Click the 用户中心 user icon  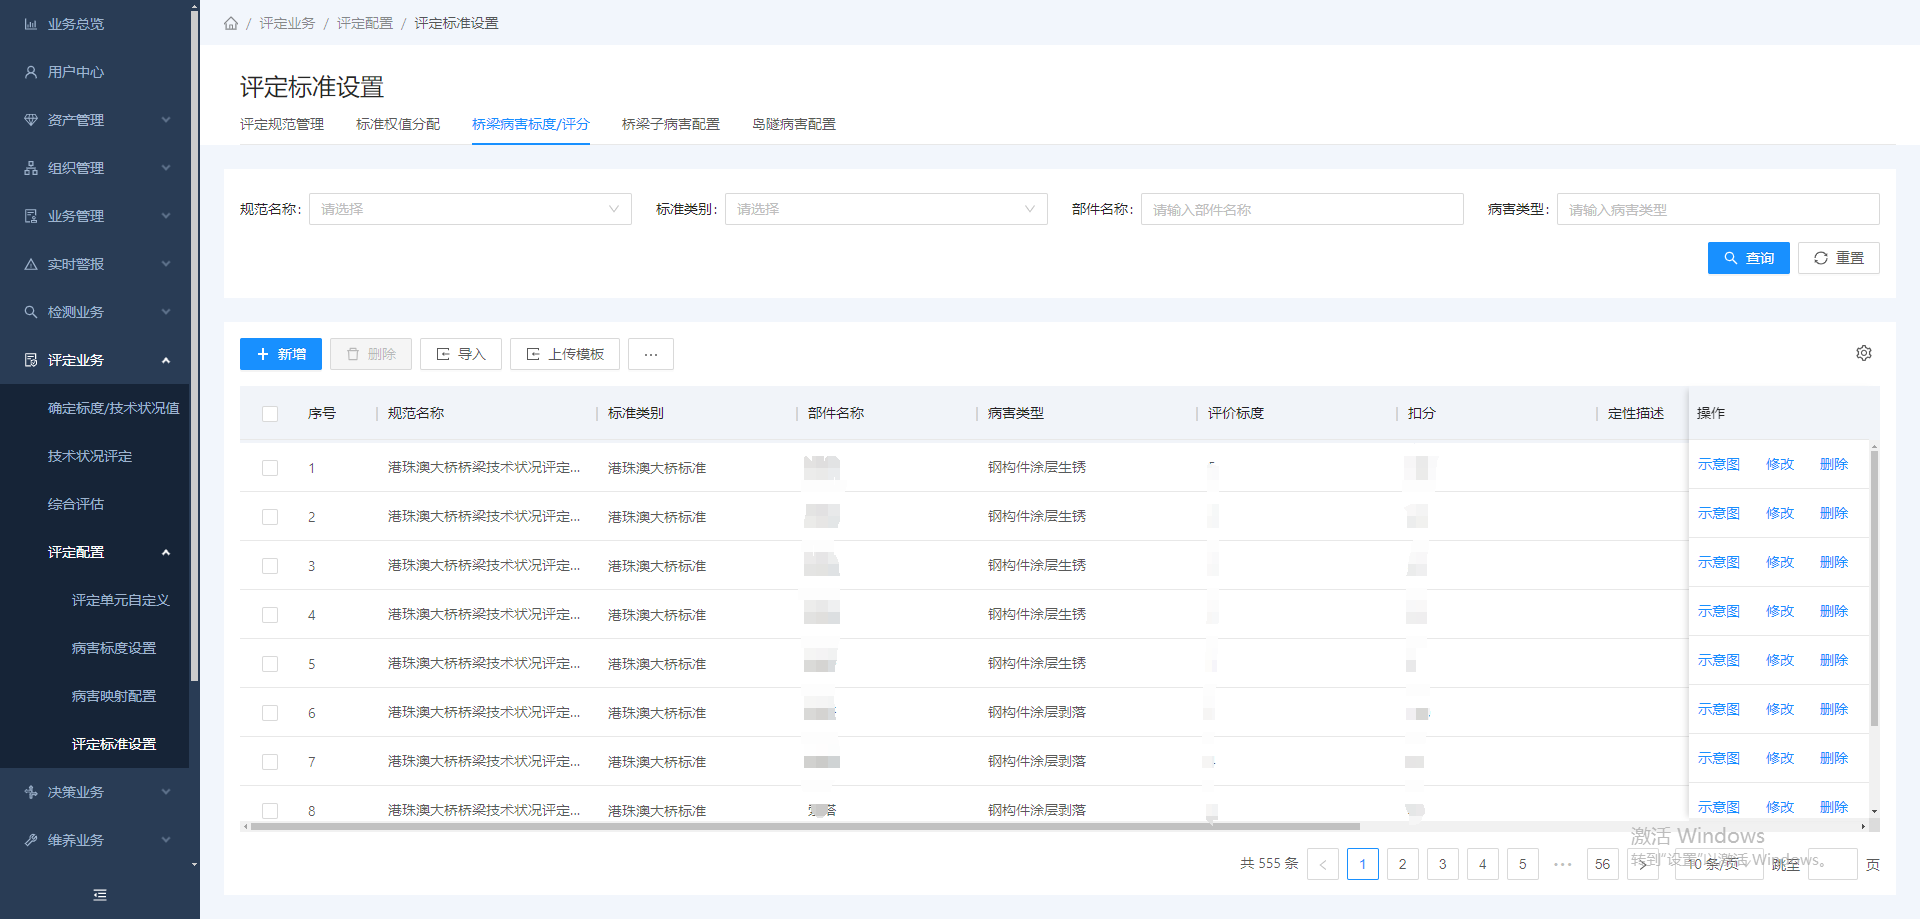click(x=31, y=72)
